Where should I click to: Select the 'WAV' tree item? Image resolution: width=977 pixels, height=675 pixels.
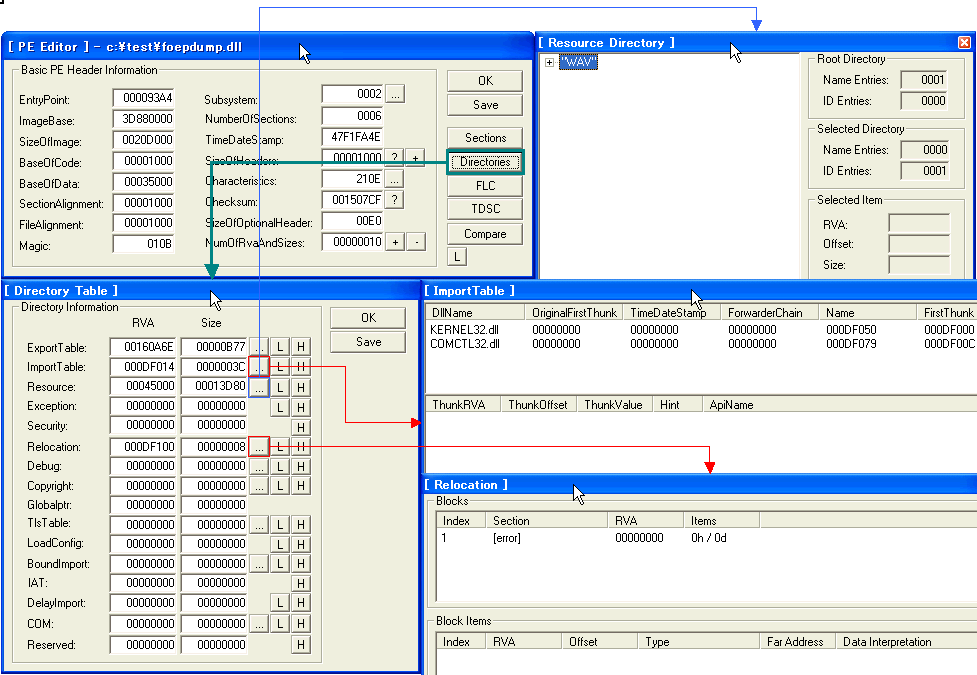pyautogui.click(x=578, y=62)
